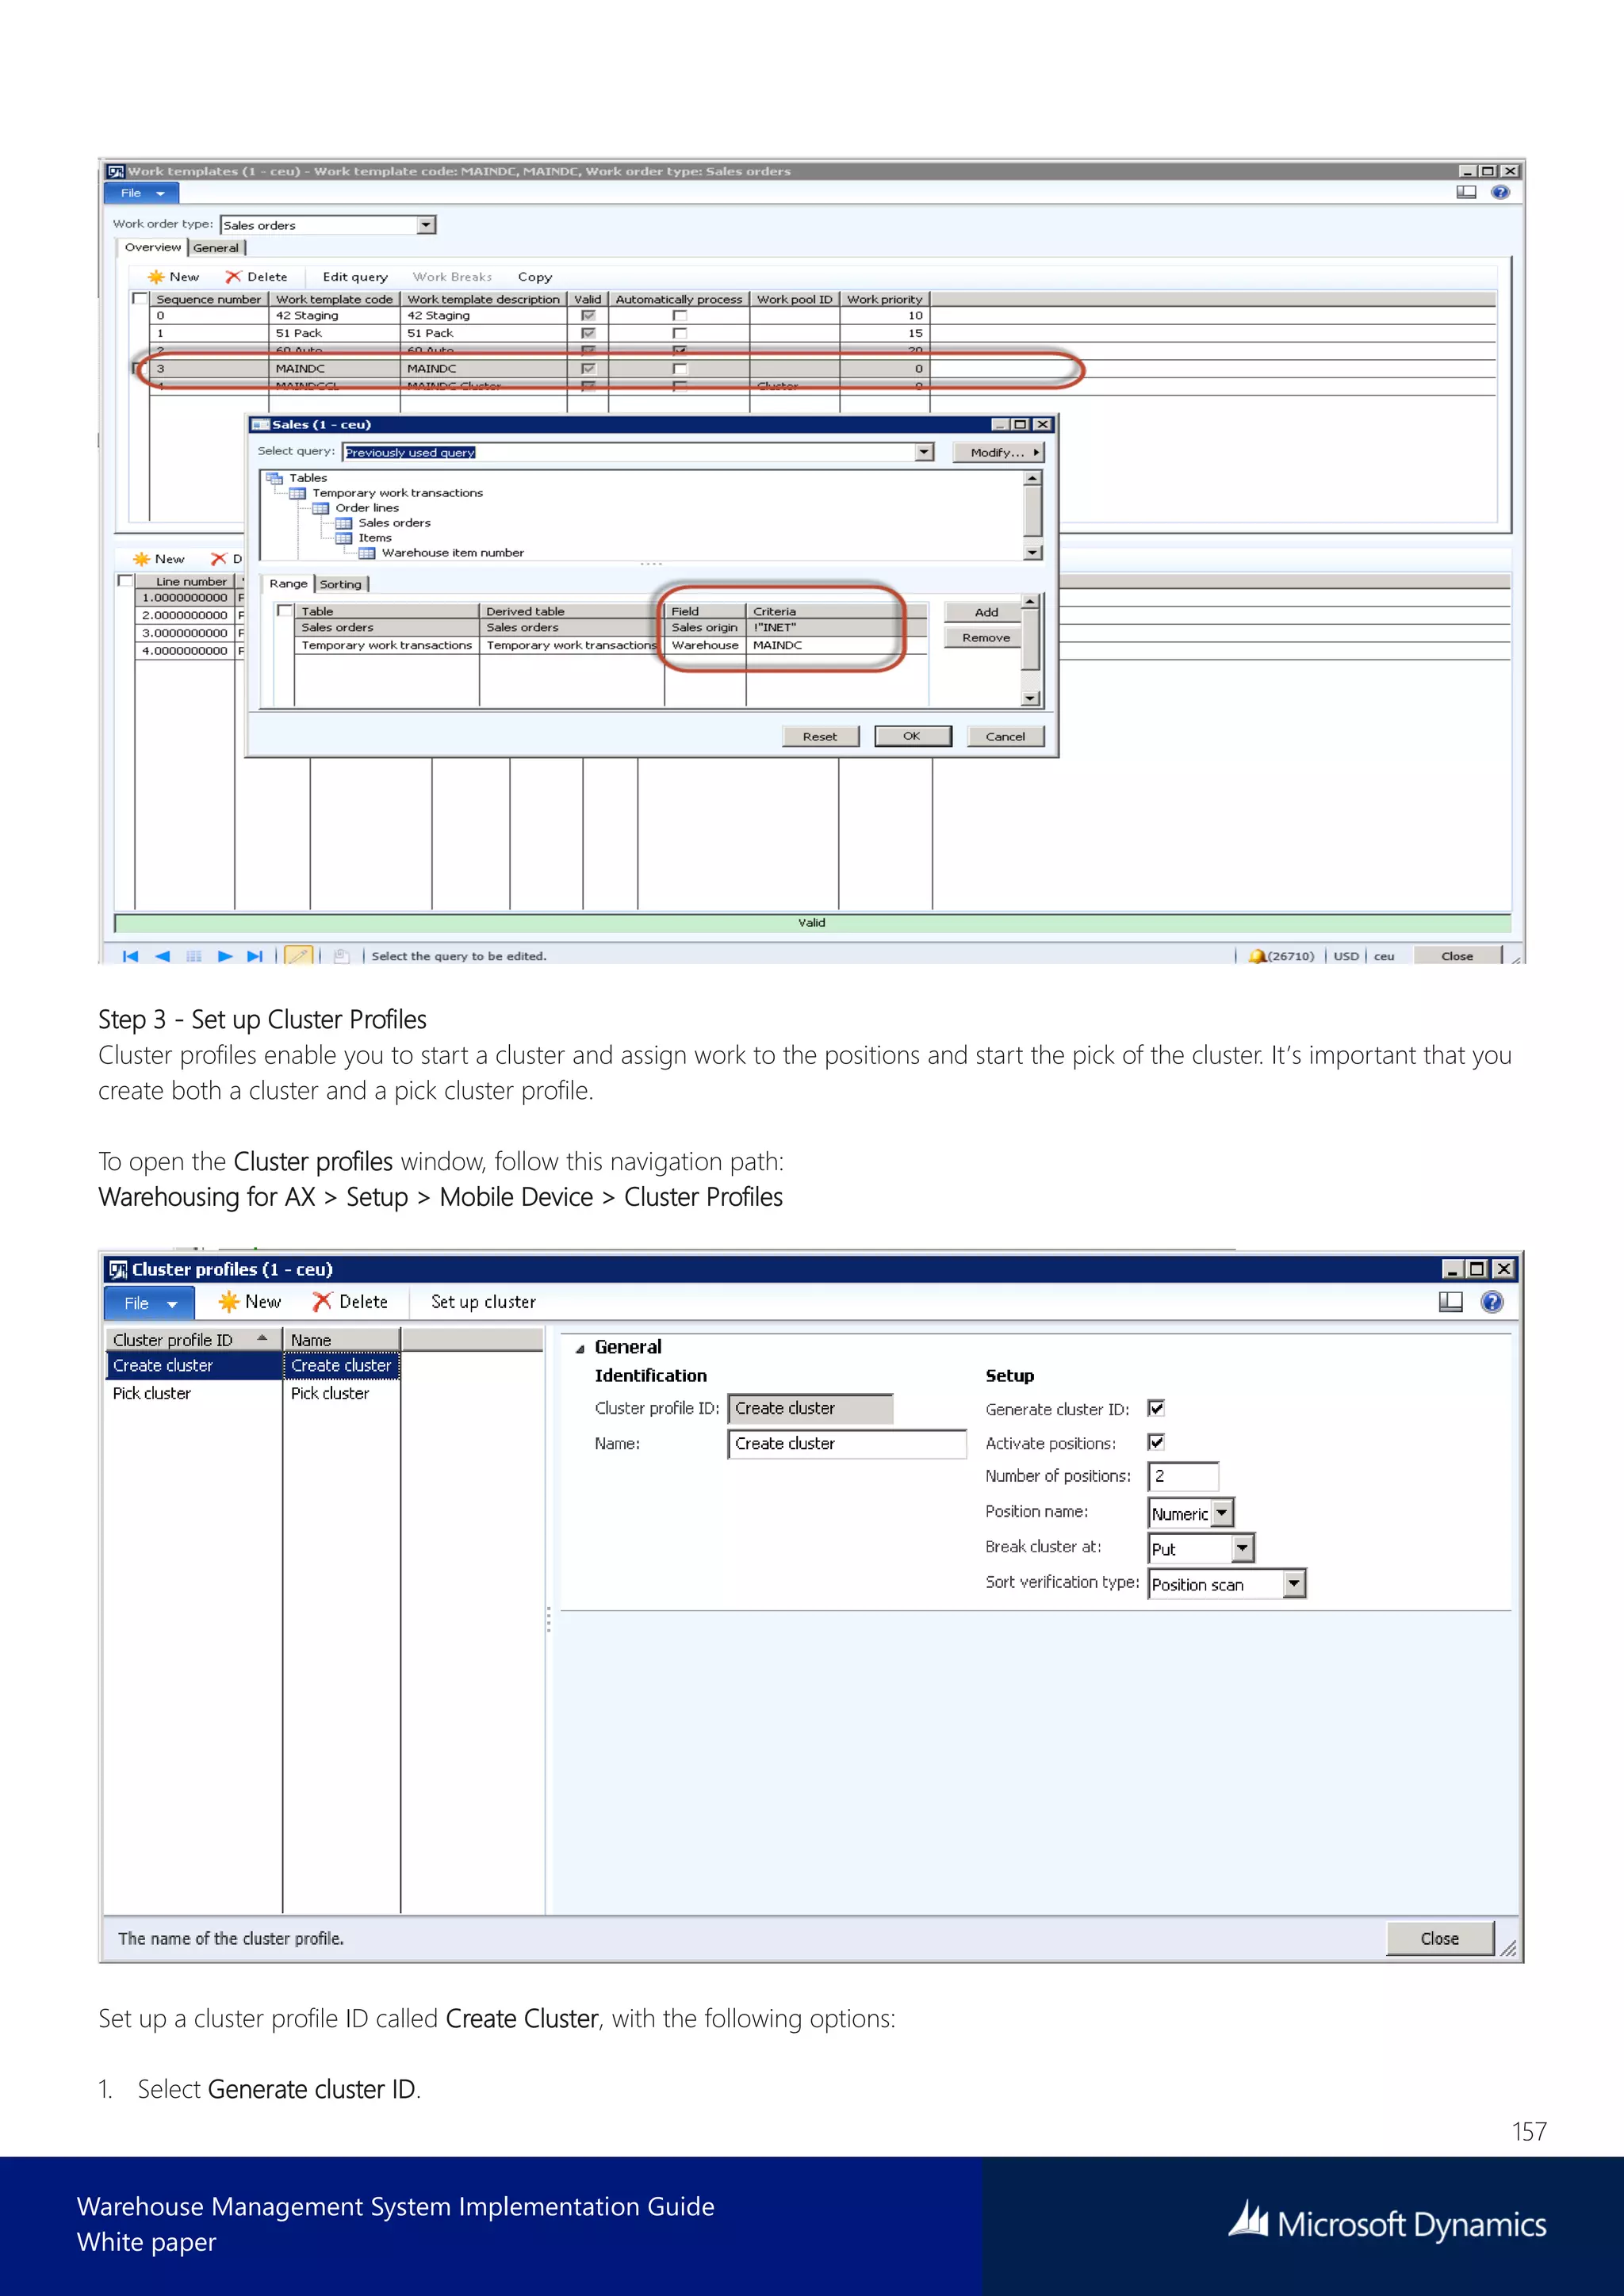Open the Select query dropdown arrow
1624x2296 pixels.
[924, 452]
